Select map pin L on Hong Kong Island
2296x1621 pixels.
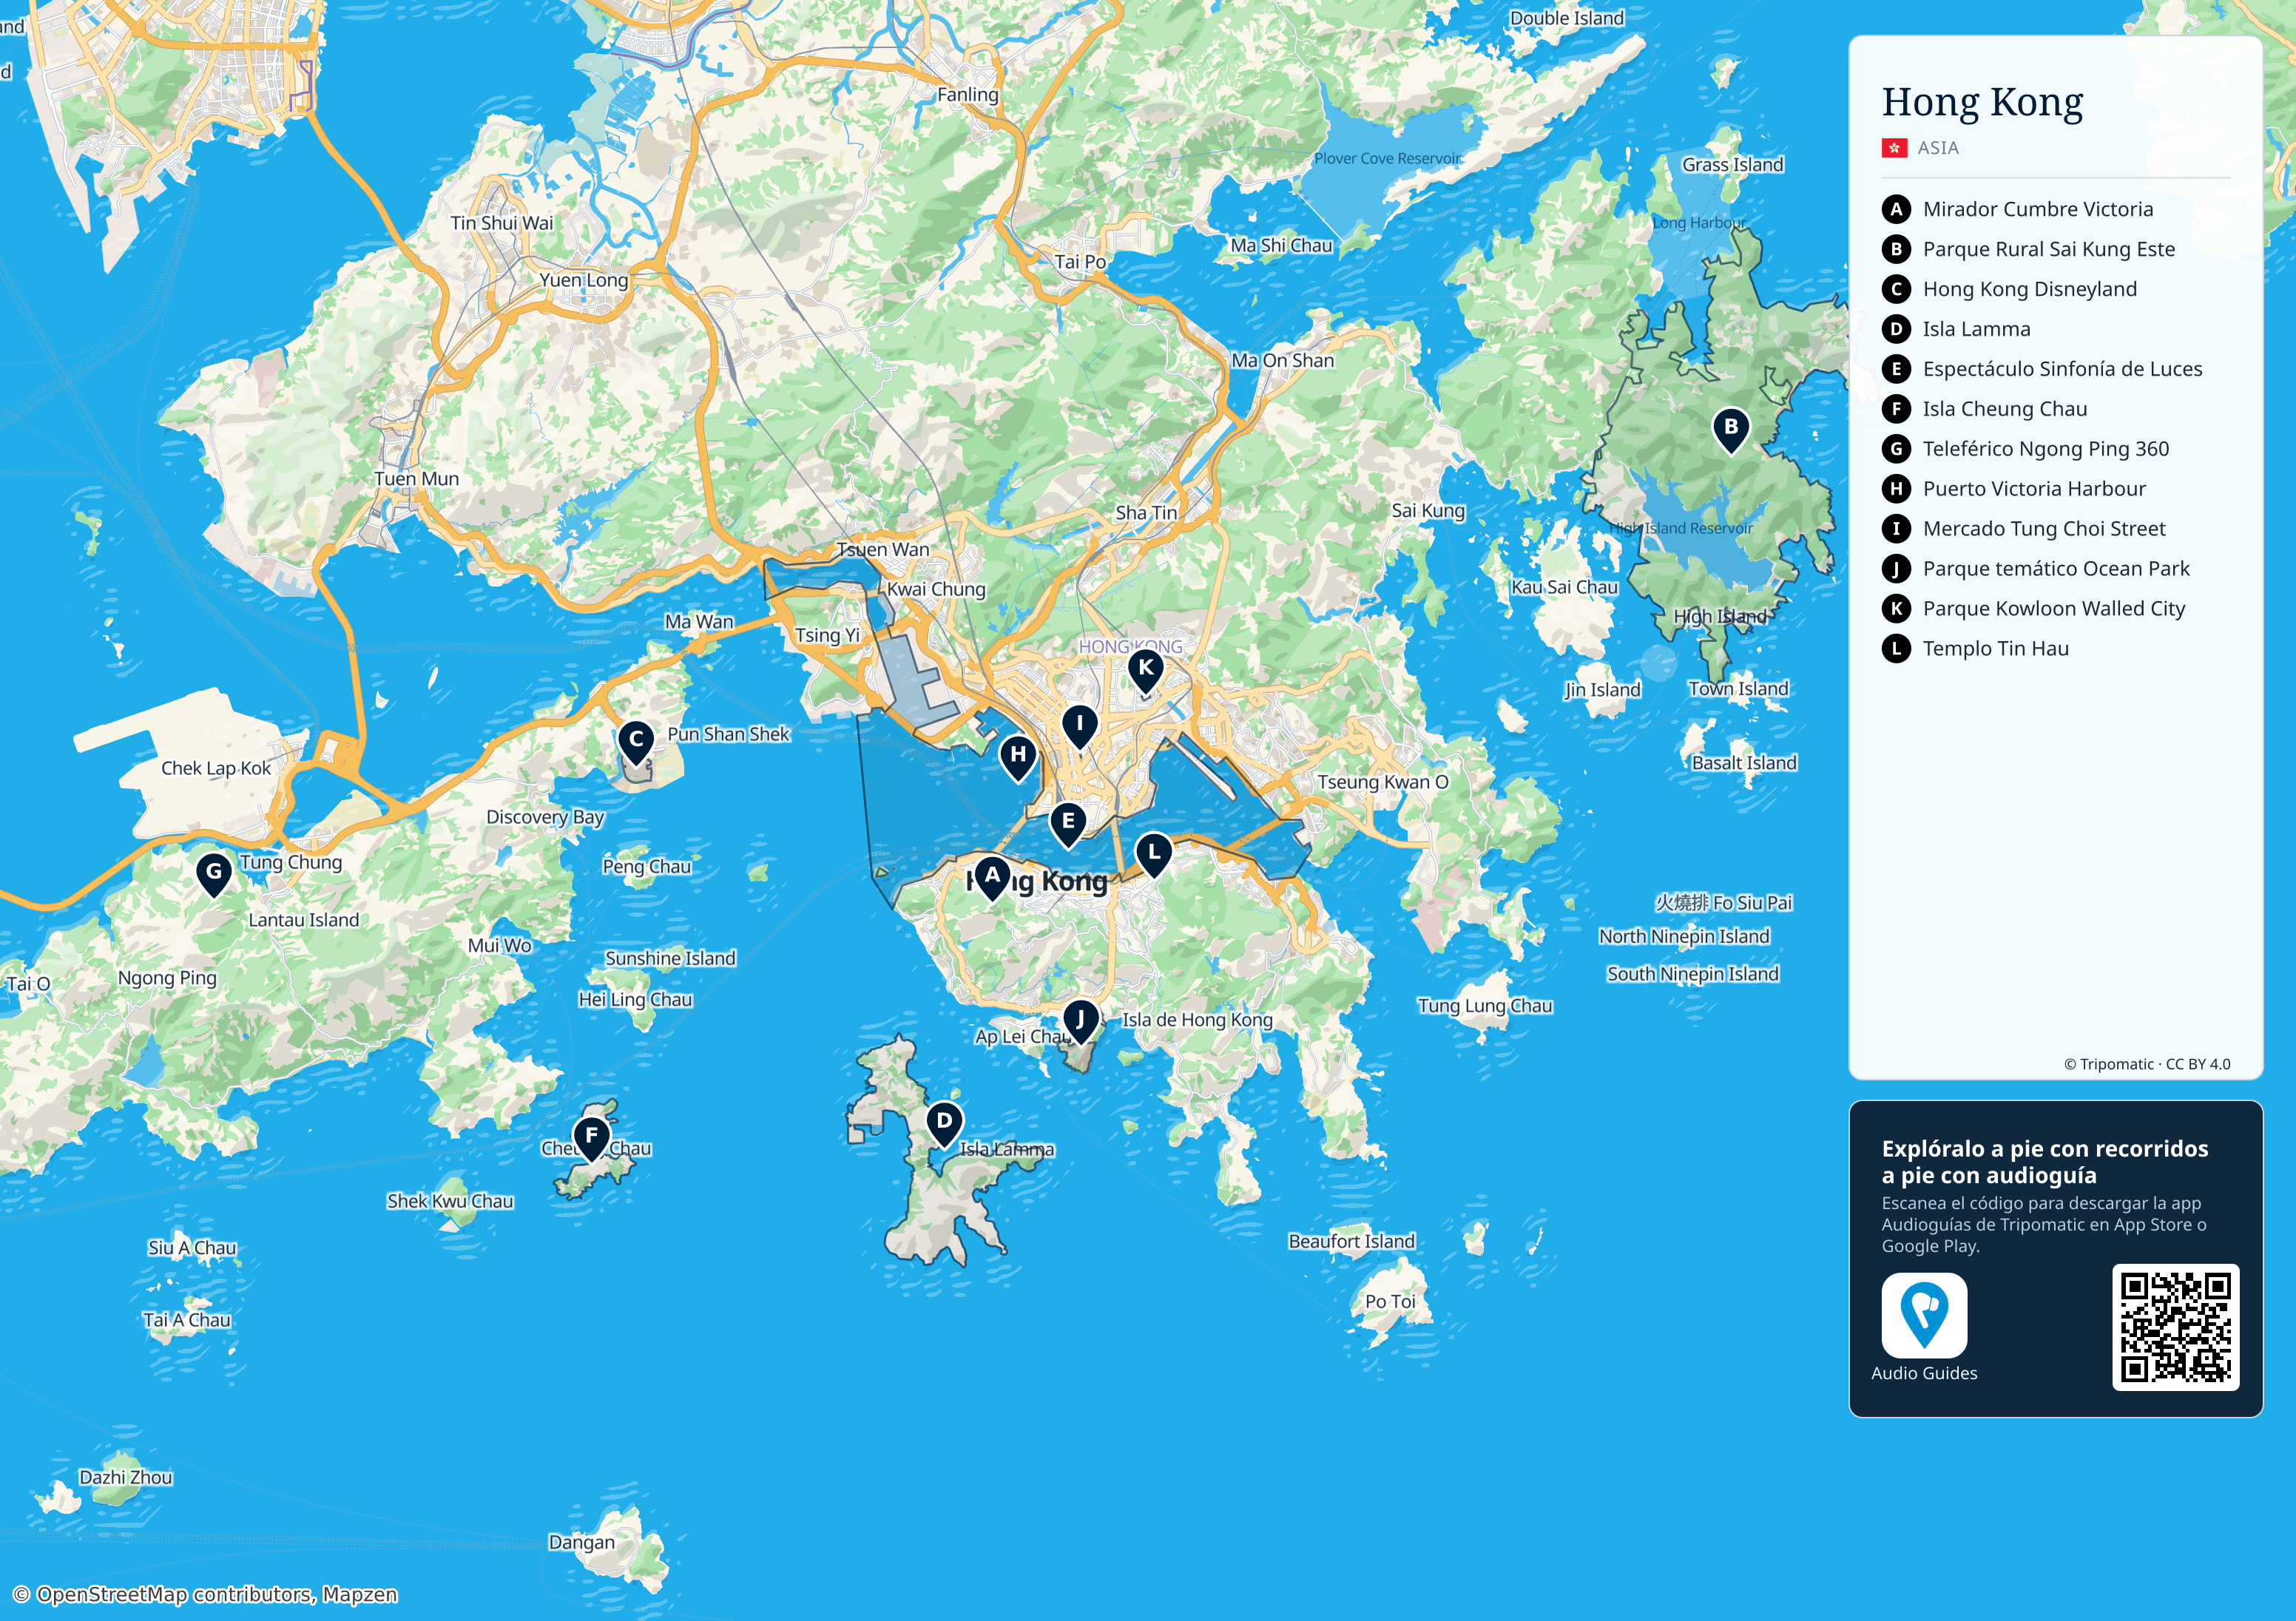(1154, 856)
